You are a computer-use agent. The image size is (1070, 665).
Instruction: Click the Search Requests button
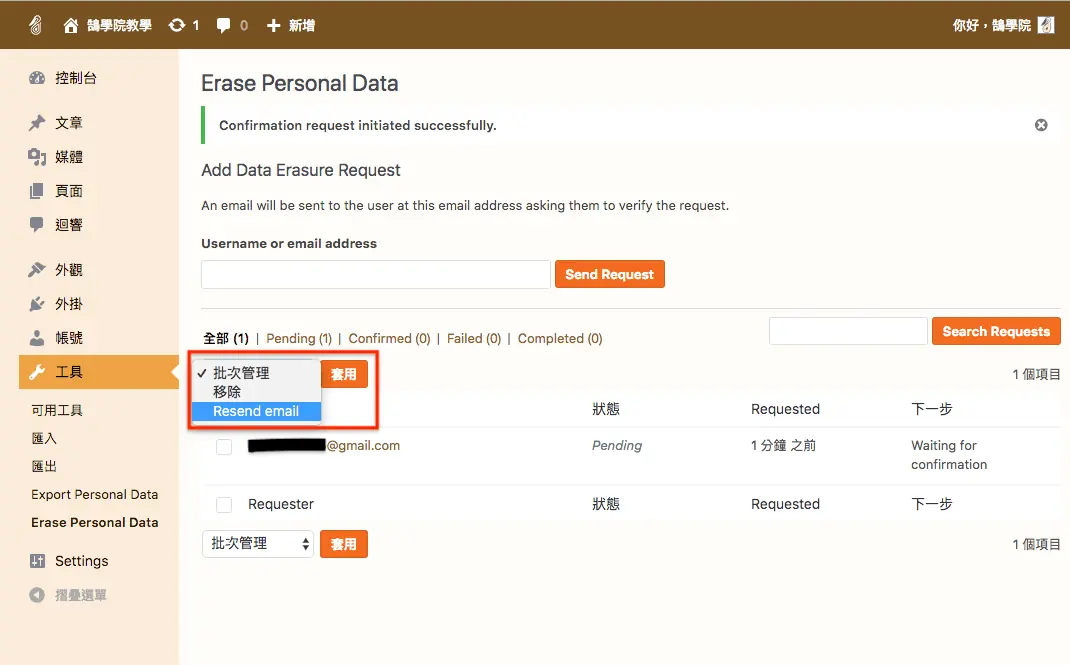[996, 331]
